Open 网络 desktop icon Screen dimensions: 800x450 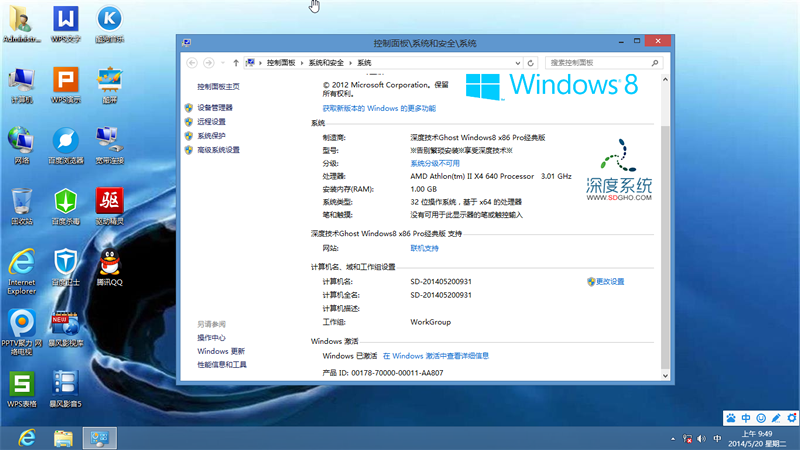coord(21,146)
